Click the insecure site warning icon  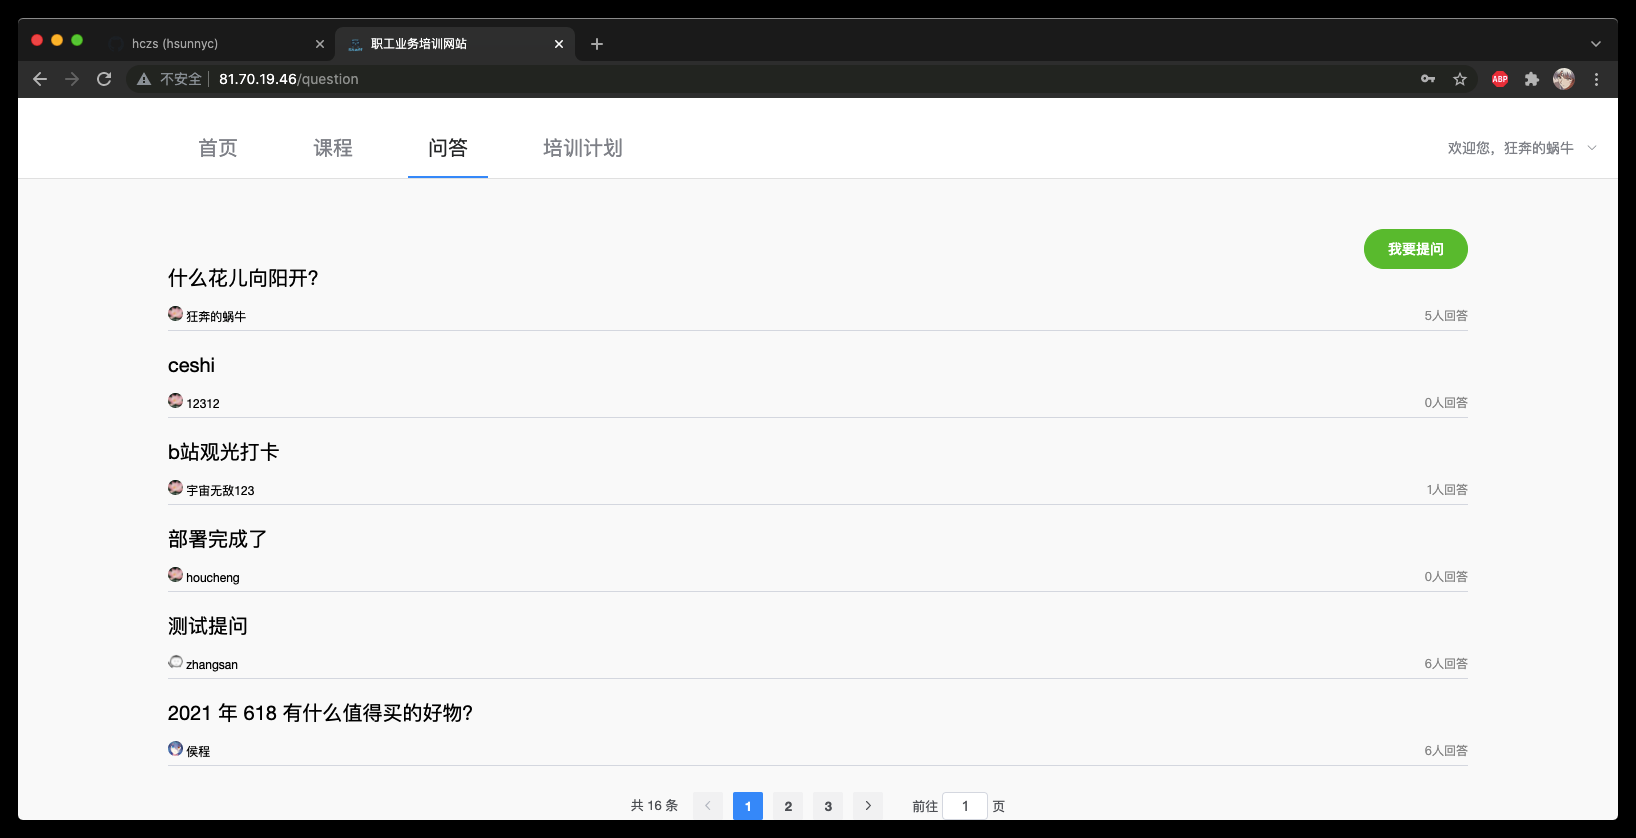[x=144, y=79]
